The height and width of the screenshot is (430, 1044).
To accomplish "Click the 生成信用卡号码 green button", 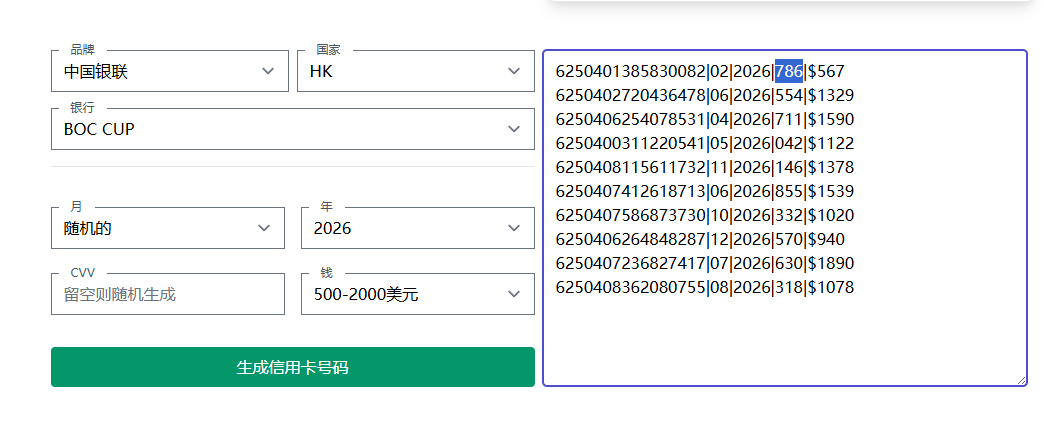I will (293, 367).
